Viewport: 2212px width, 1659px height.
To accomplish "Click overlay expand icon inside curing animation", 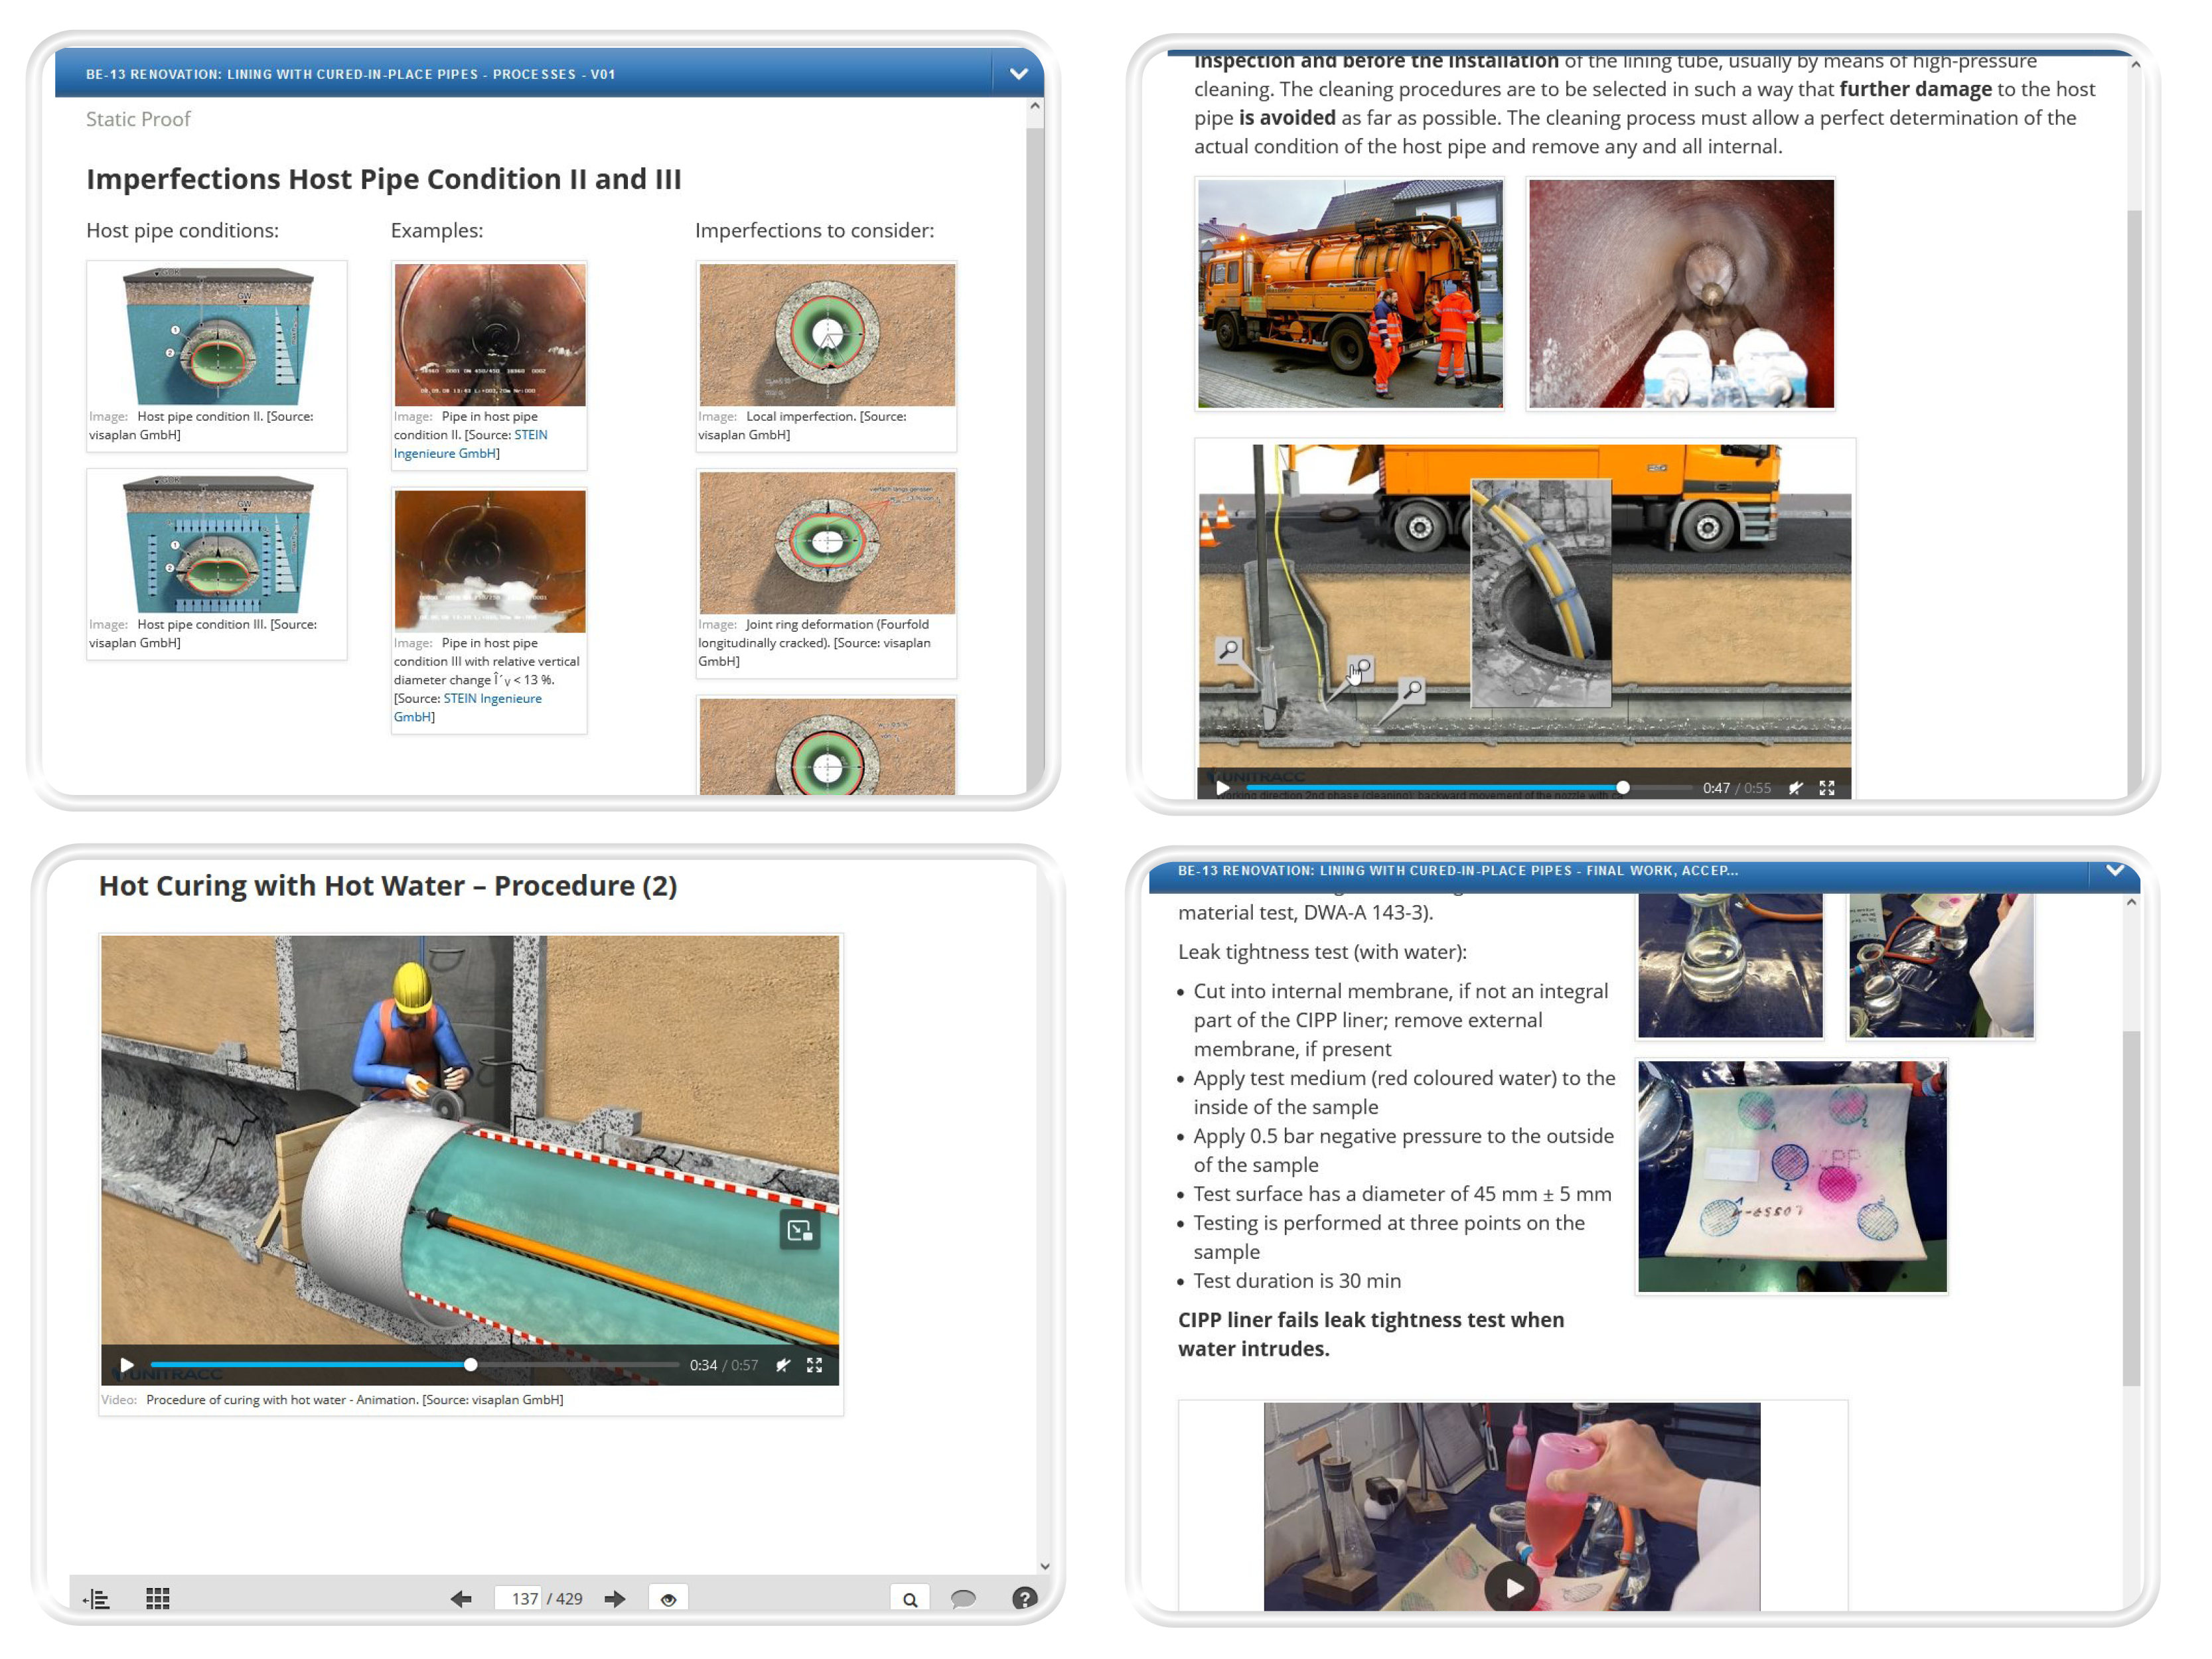I will click(x=799, y=1231).
